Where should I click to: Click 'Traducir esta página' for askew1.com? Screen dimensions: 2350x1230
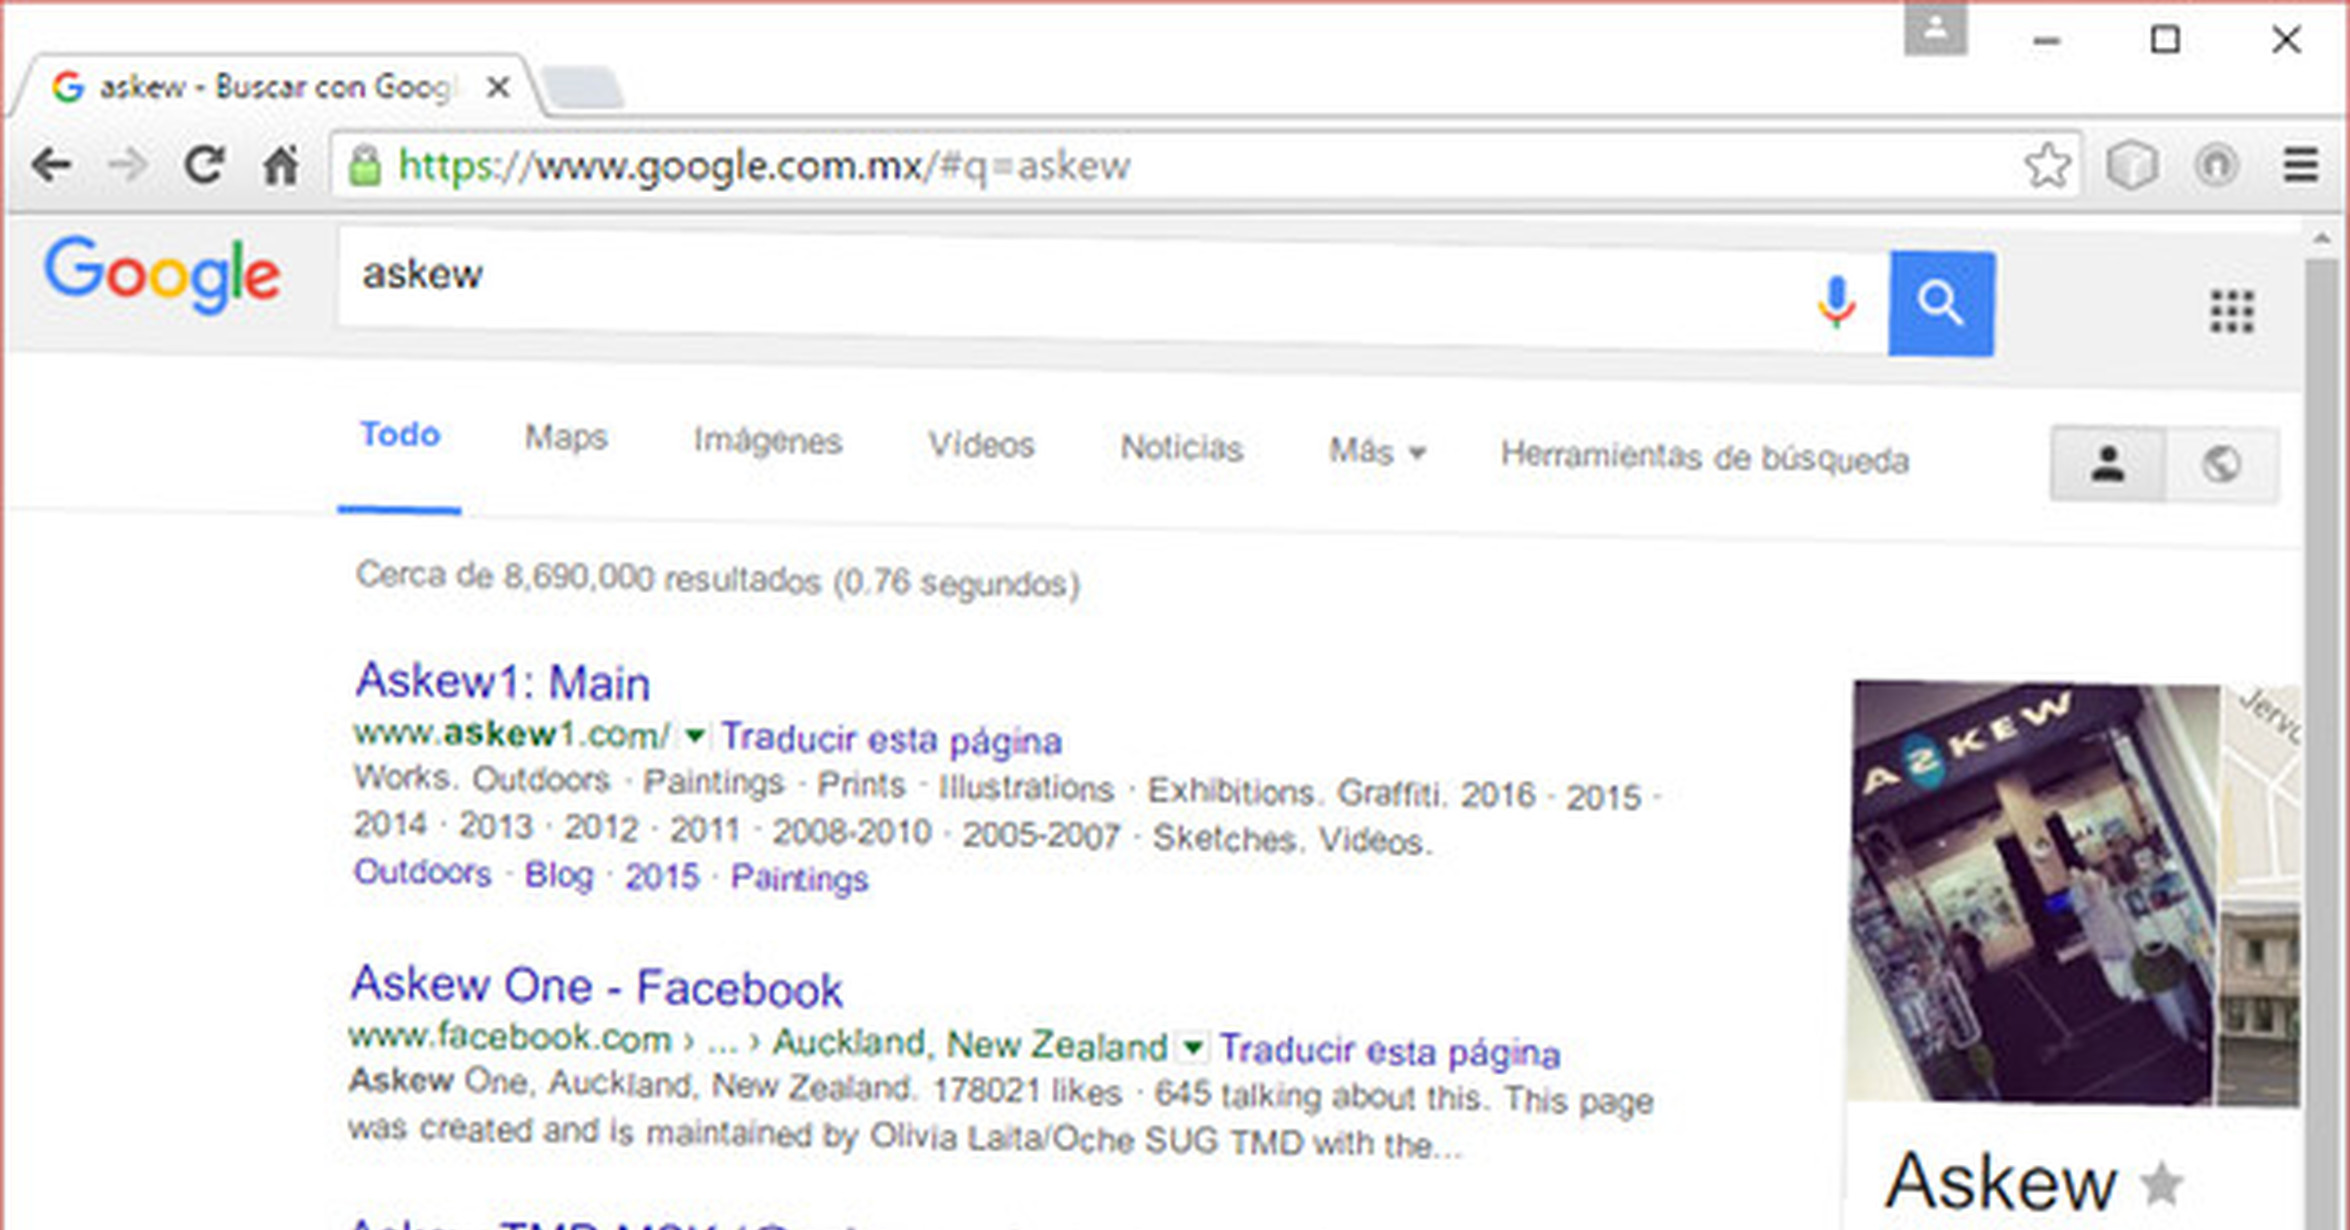click(891, 740)
